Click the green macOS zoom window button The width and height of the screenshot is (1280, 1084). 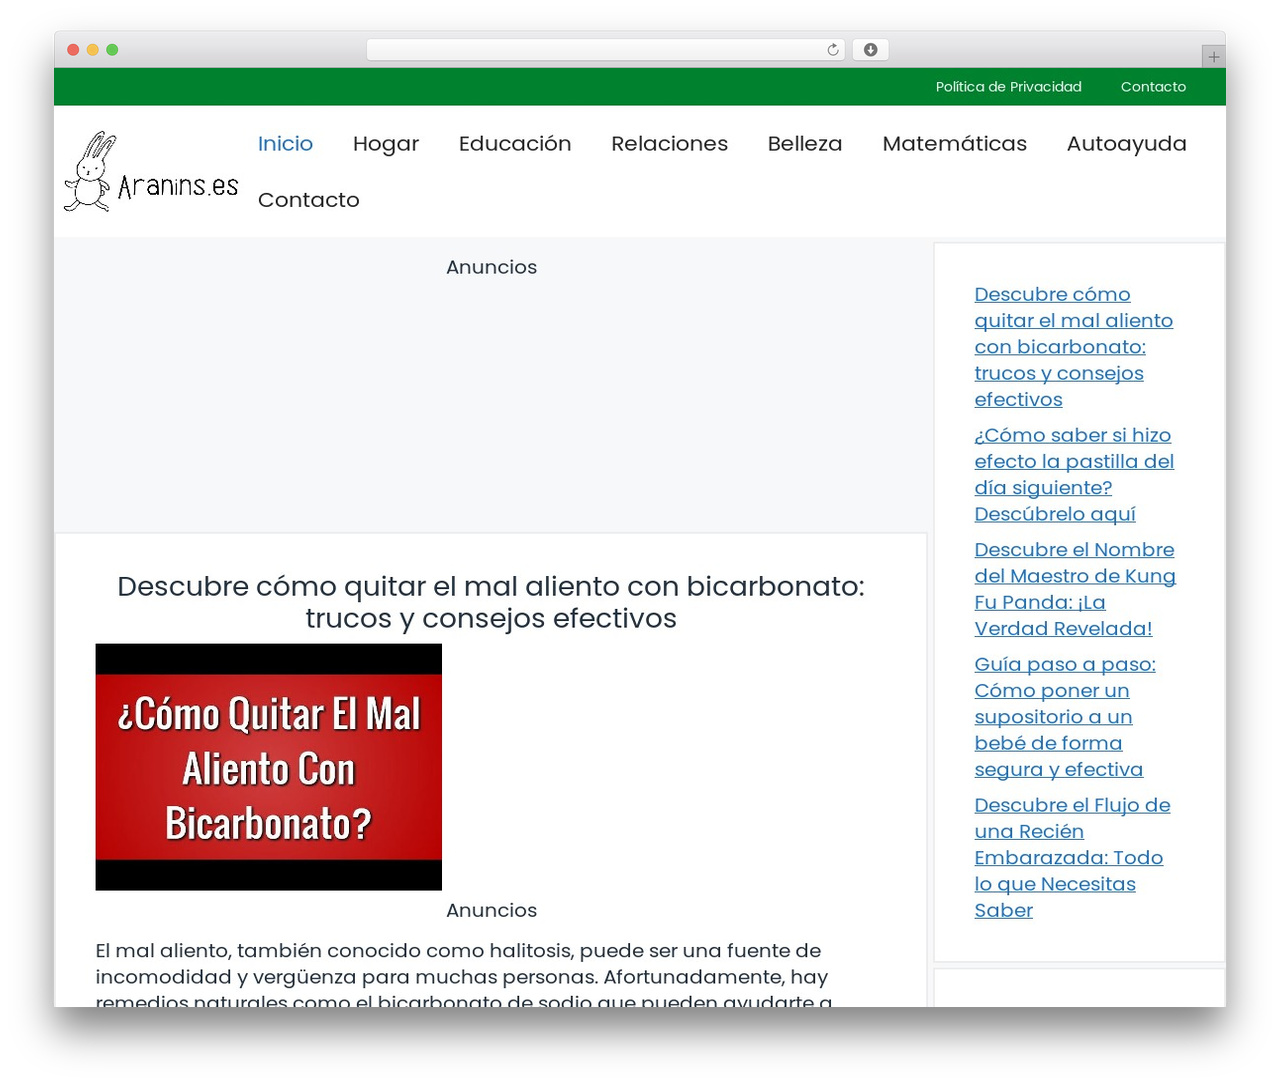tap(112, 50)
